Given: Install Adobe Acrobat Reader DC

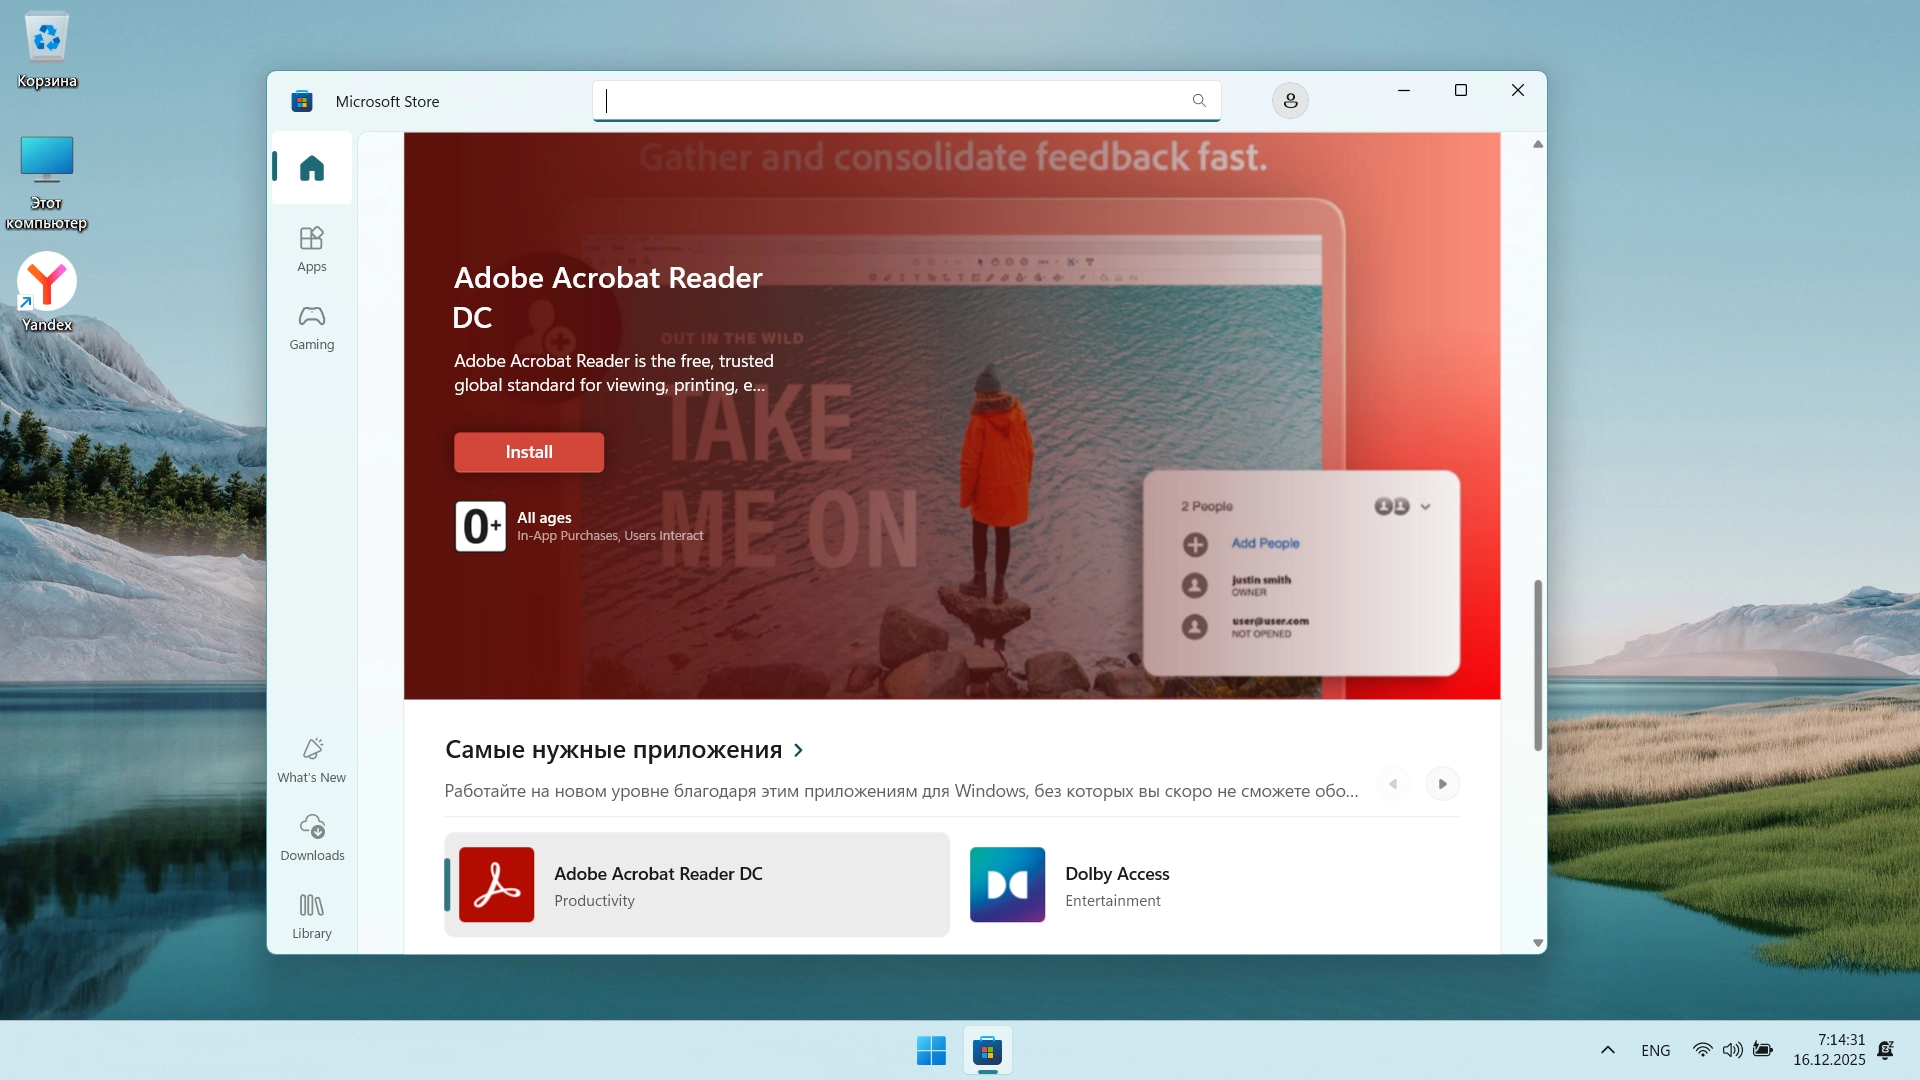Looking at the screenshot, I should pyautogui.click(x=528, y=452).
